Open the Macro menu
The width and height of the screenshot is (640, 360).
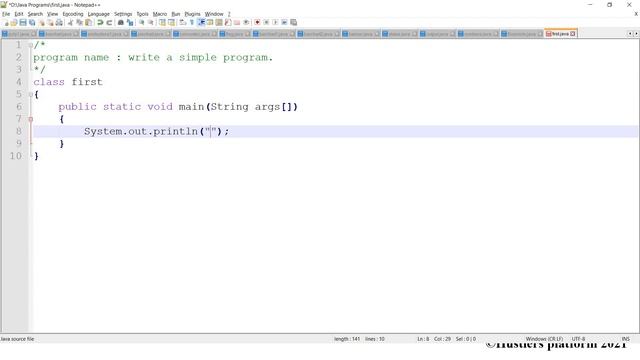pos(160,14)
